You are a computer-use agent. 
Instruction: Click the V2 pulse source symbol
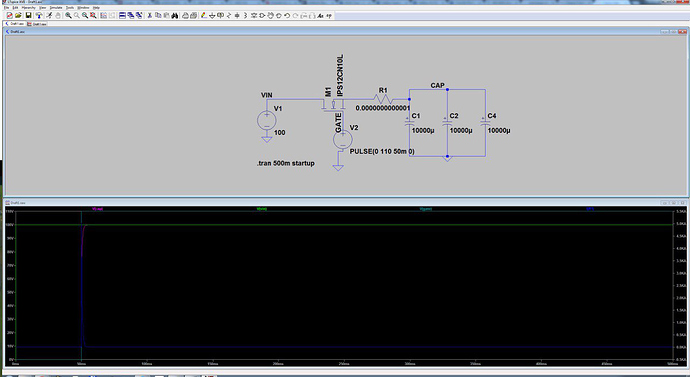tap(342, 140)
